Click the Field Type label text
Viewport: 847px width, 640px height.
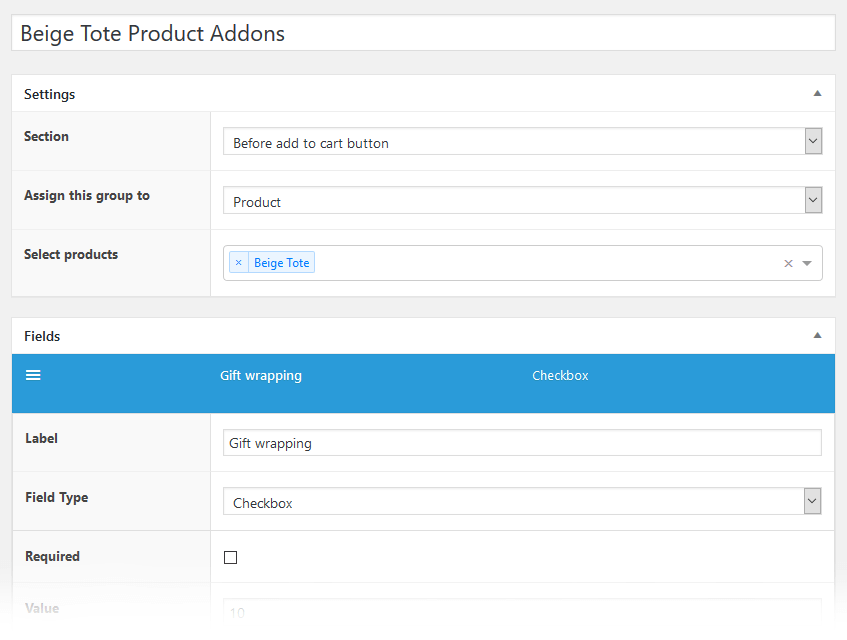click(57, 497)
